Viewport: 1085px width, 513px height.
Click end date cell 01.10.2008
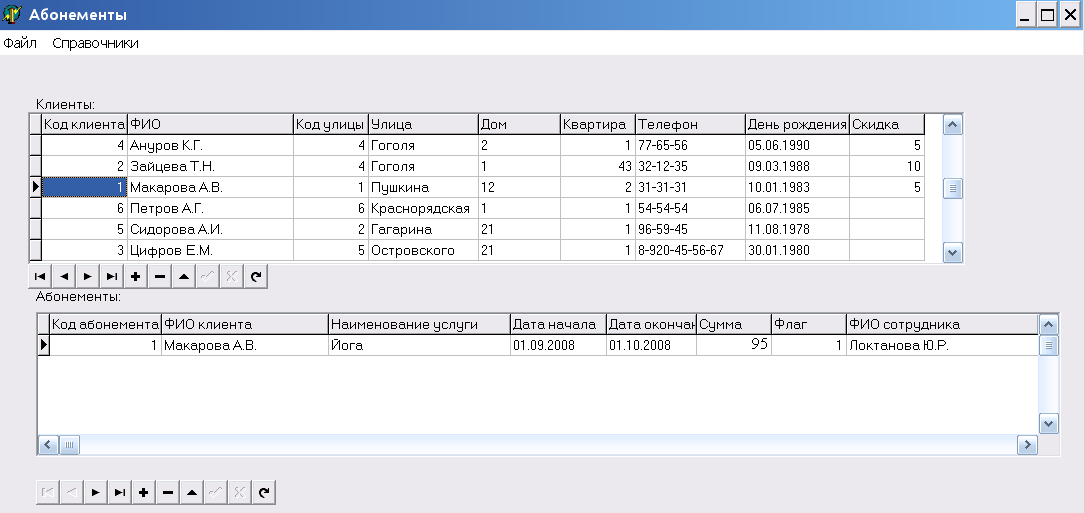point(651,345)
